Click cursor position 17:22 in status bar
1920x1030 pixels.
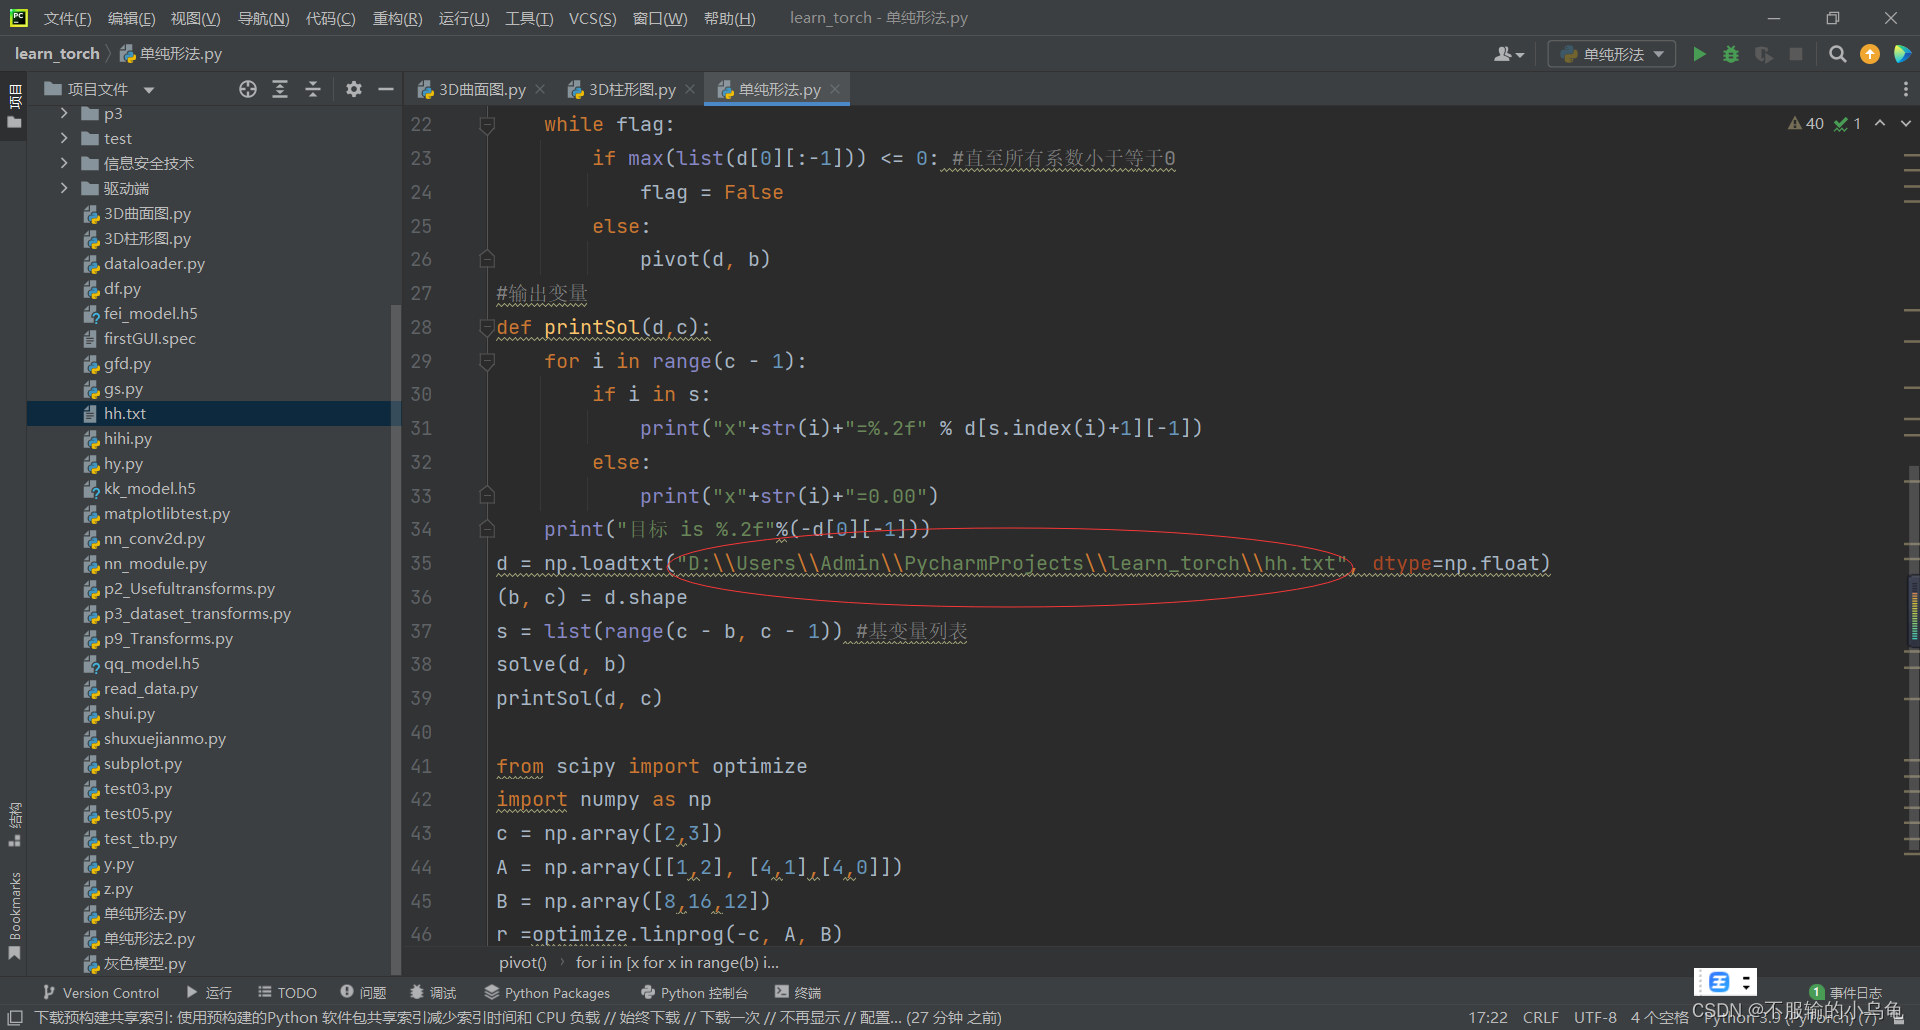click(1488, 1017)
